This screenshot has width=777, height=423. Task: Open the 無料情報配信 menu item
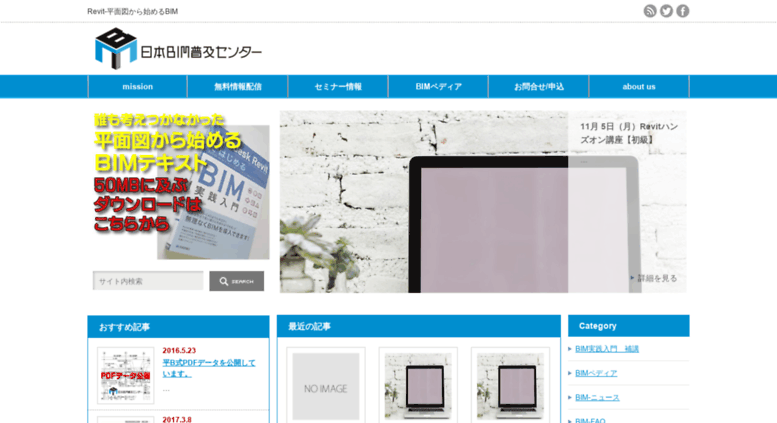pos(237,87)
